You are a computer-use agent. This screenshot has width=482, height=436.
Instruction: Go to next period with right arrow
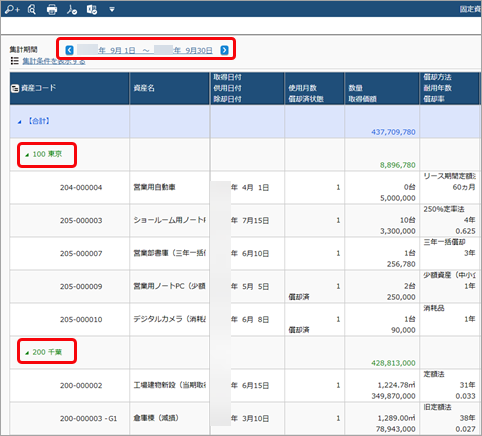[x=225, y=50]
